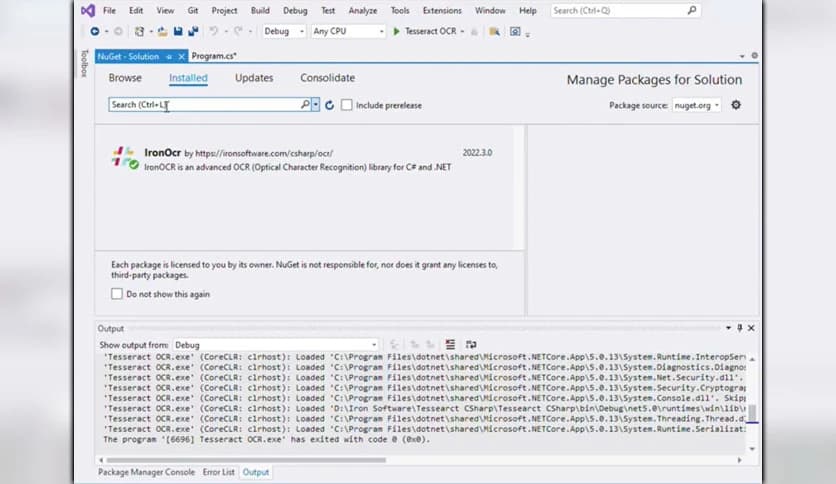Pin the NuGet - Solution tab

tap(169, 57)
